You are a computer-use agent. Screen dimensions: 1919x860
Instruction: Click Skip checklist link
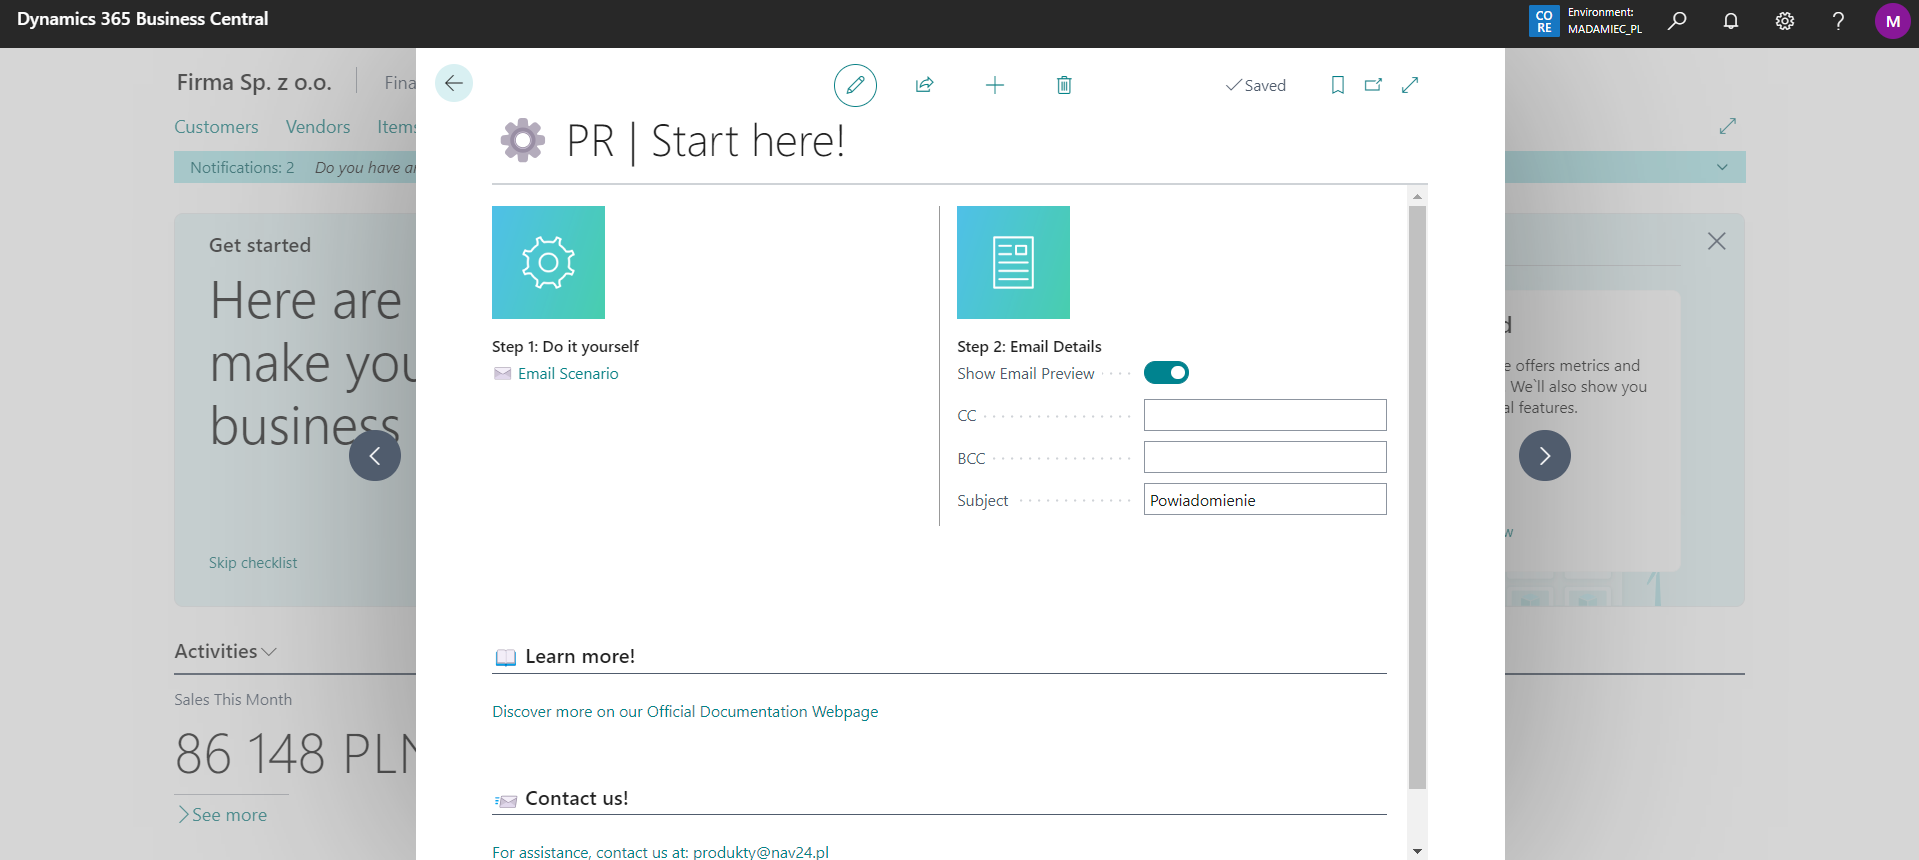(253, 563)
